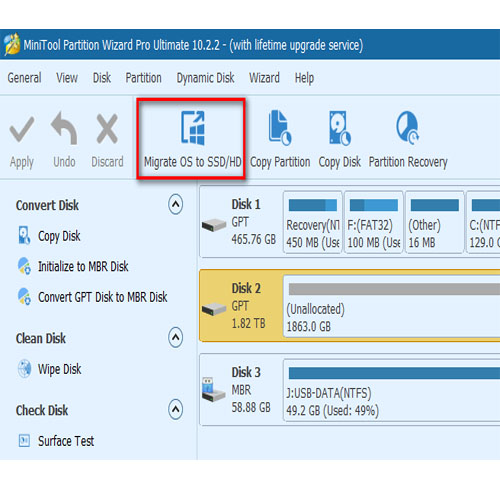Collapse the Check Disk section

[175, 409]
